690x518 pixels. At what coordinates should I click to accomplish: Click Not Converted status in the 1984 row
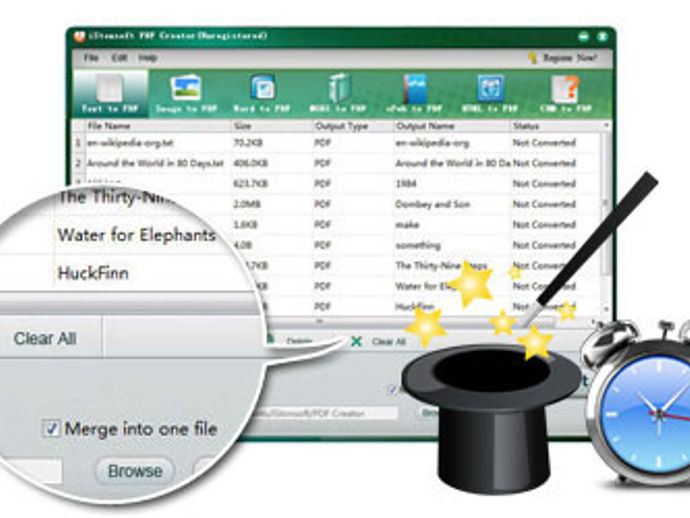click(x=544, y=184)
